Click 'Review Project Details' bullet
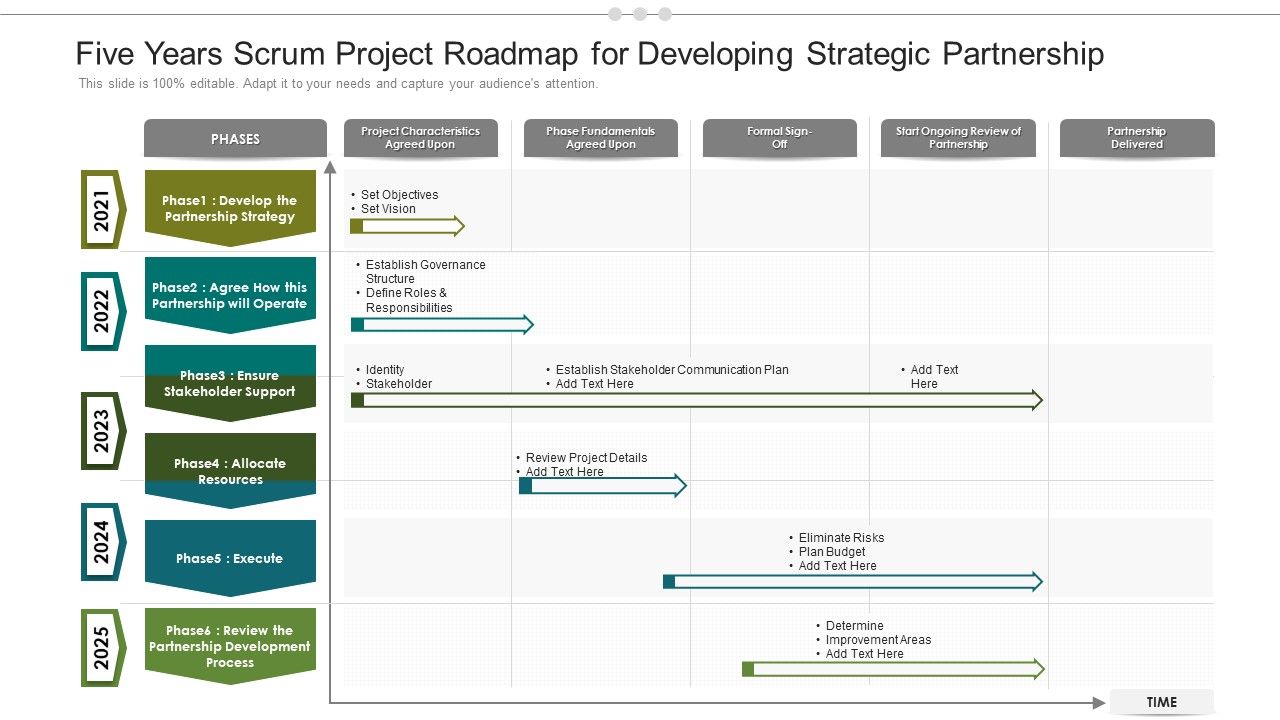The height and width of the screenshot is (720, 1280). (586, 458)
